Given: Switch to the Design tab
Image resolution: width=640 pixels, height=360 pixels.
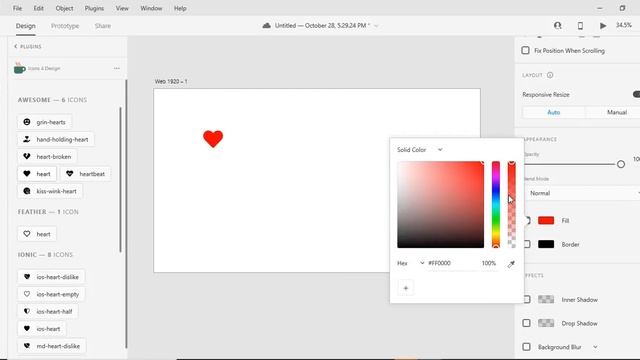Looking at the screenshot, I should (25, 26).
